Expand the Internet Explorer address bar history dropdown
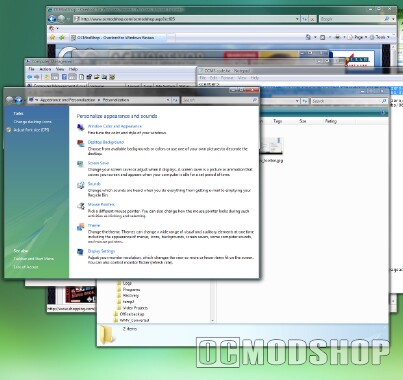This screenshot has width=403, height=380. 297,19
